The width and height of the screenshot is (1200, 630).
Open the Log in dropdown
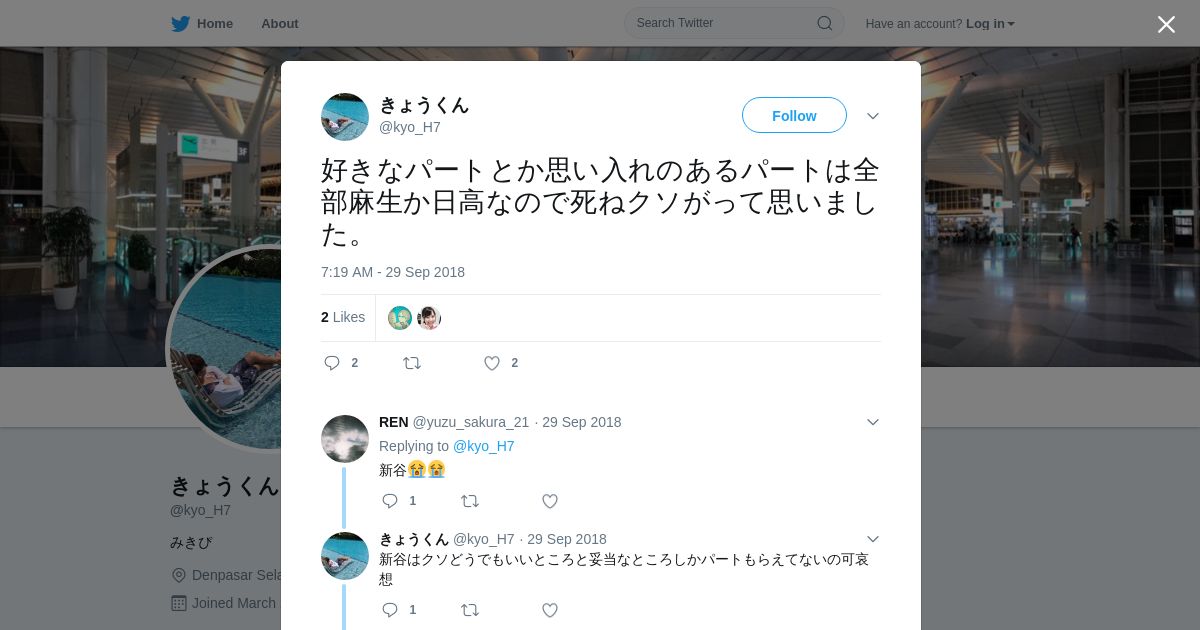point(990,24)
